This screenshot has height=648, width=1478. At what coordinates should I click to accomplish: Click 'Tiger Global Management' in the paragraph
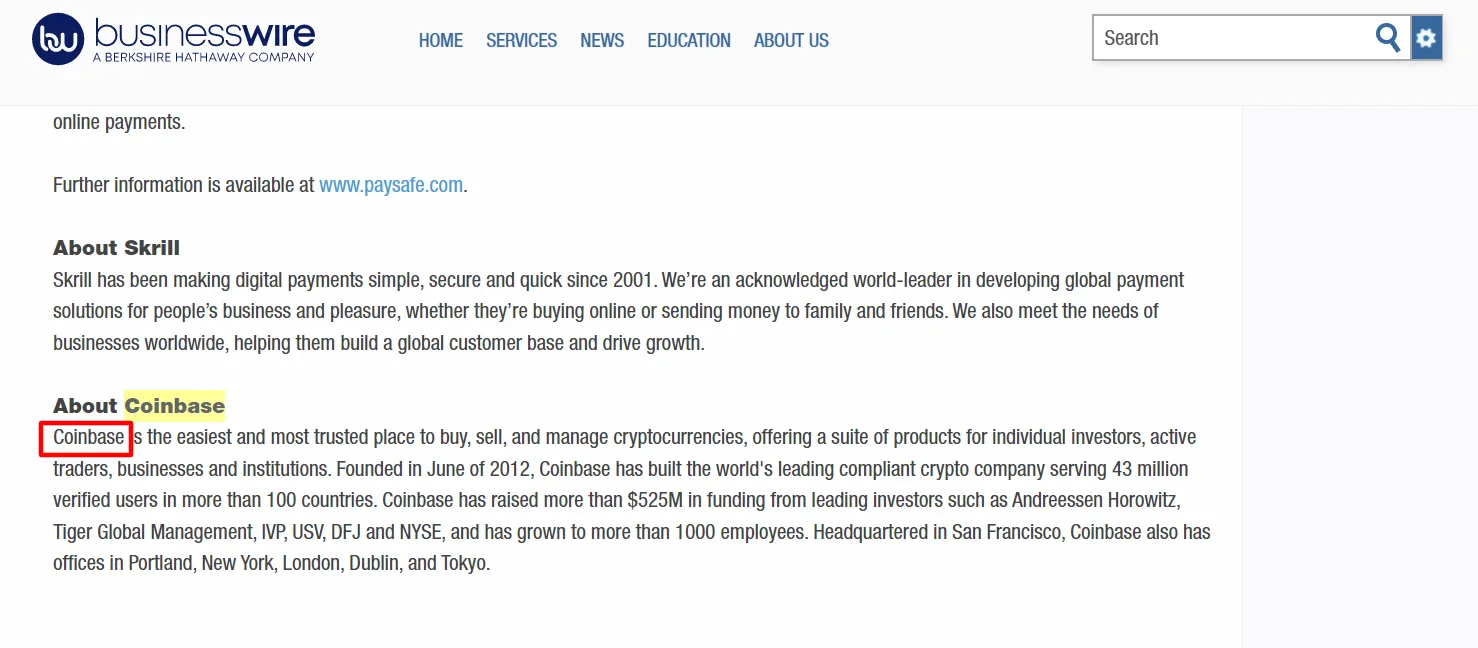[x=154, y=532]
